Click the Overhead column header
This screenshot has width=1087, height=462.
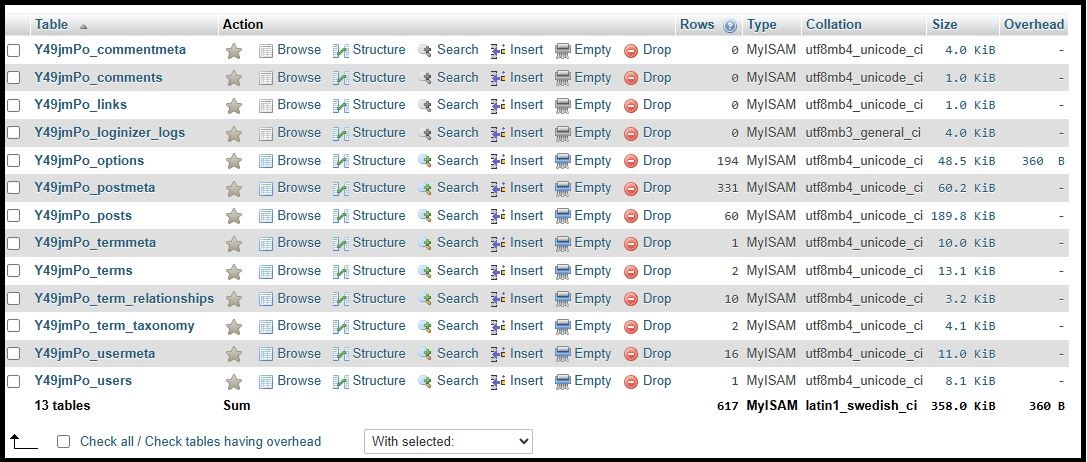1034,24
